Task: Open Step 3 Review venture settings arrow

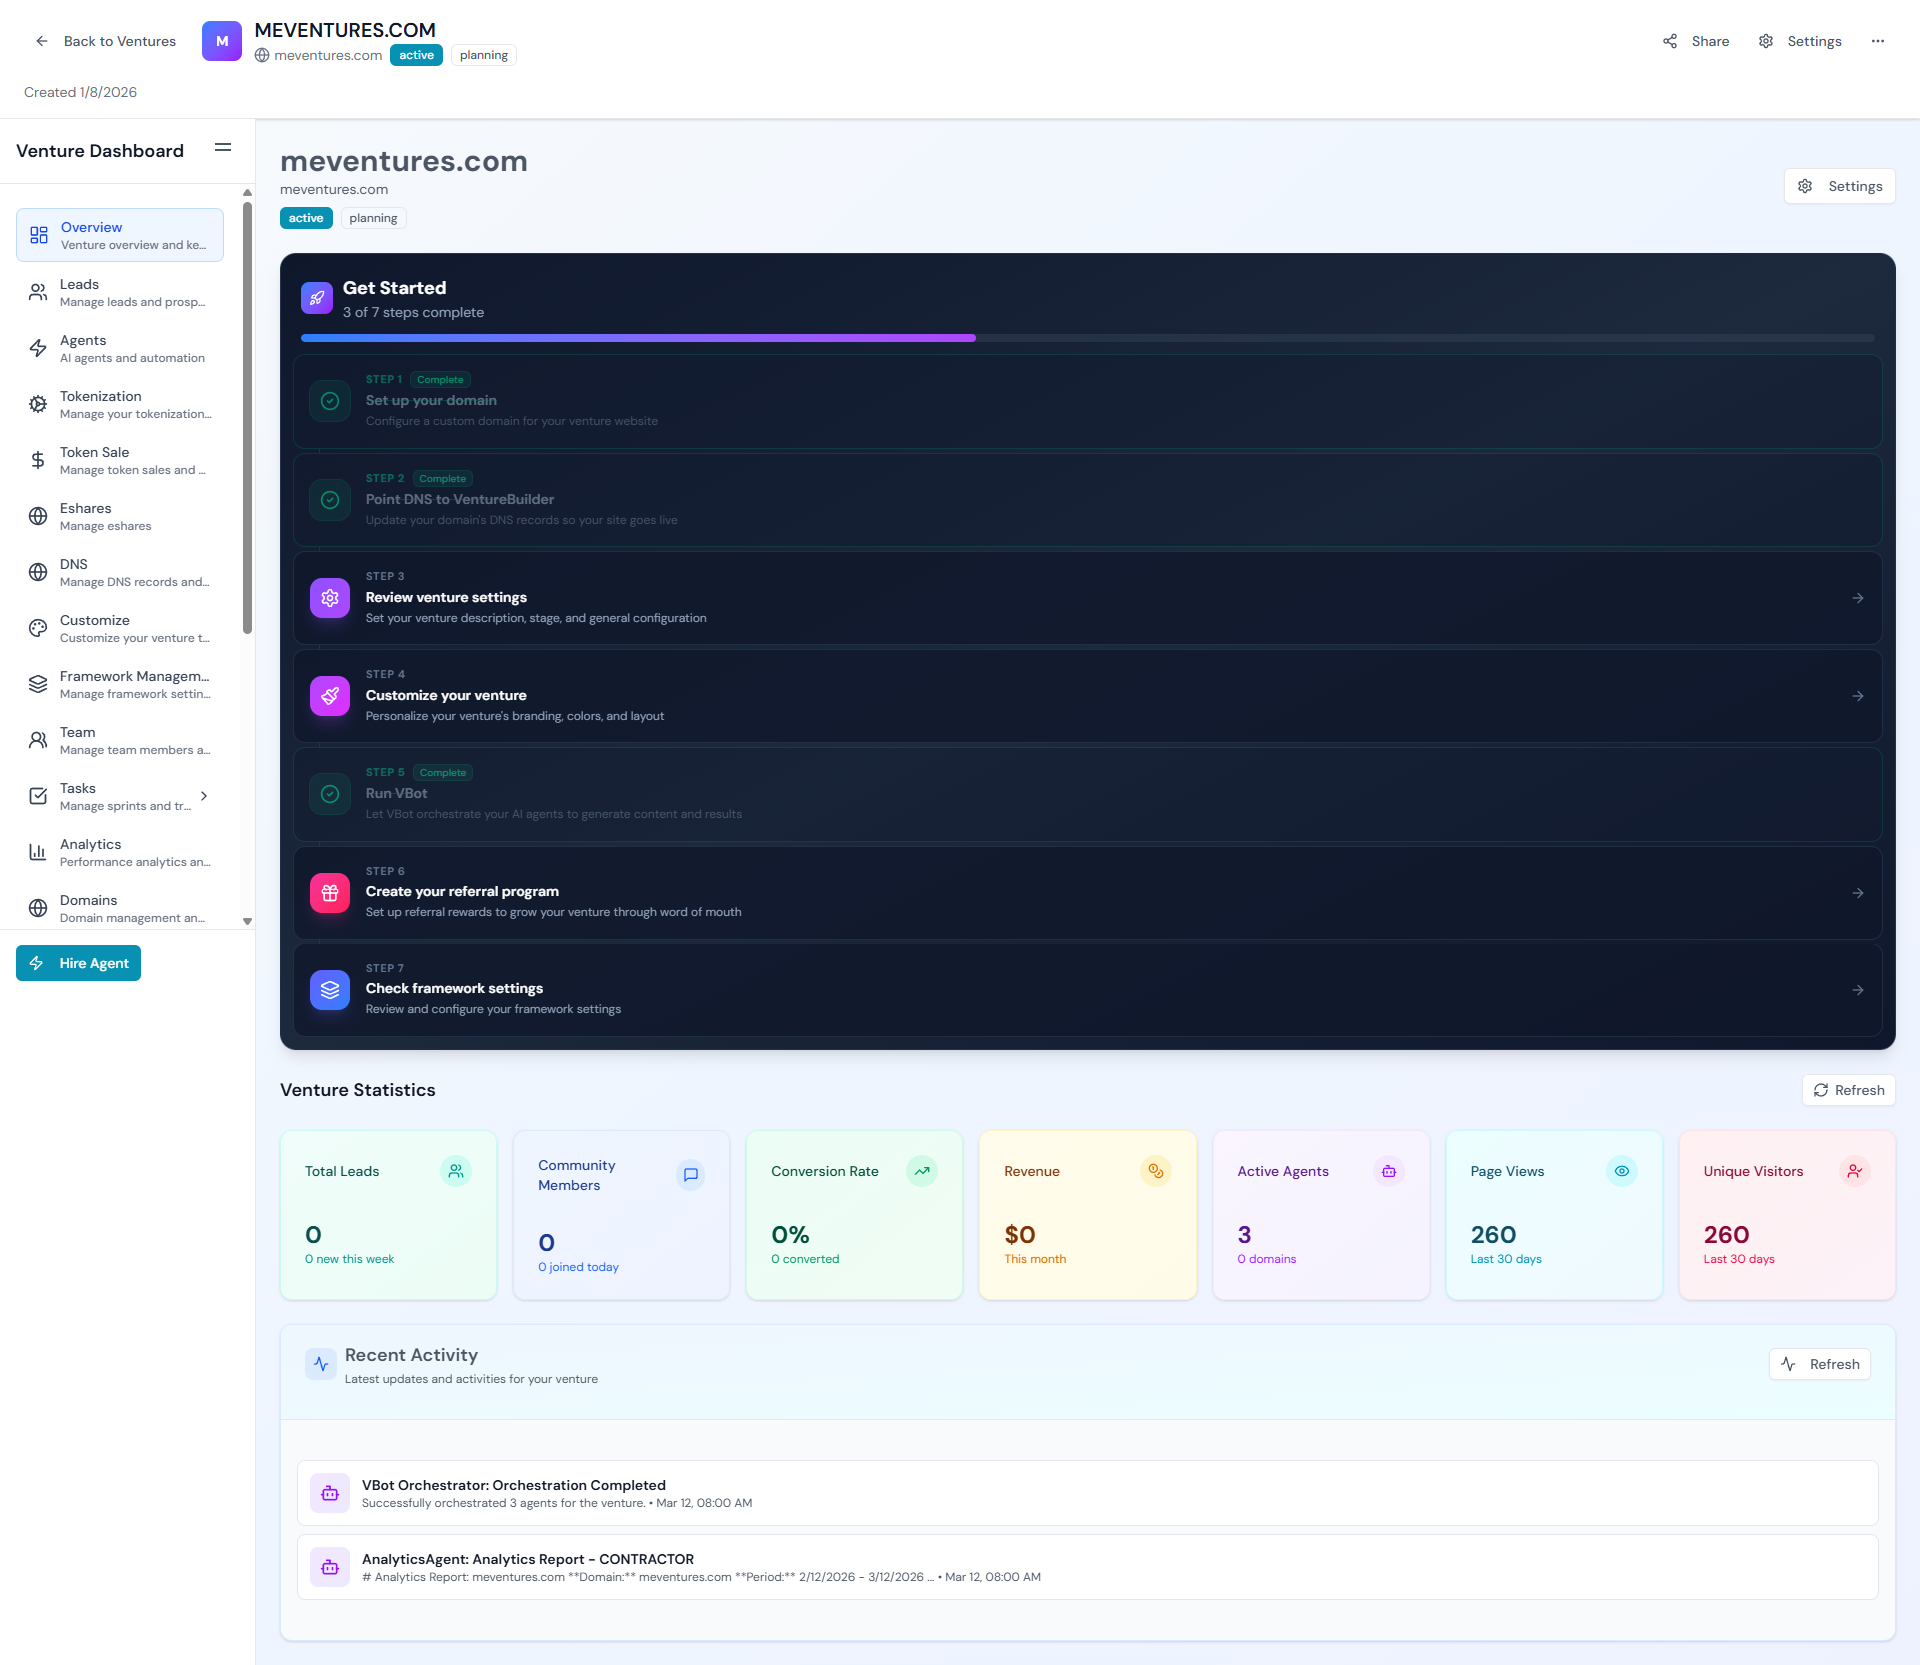Action: click(x=1858, y=597)
